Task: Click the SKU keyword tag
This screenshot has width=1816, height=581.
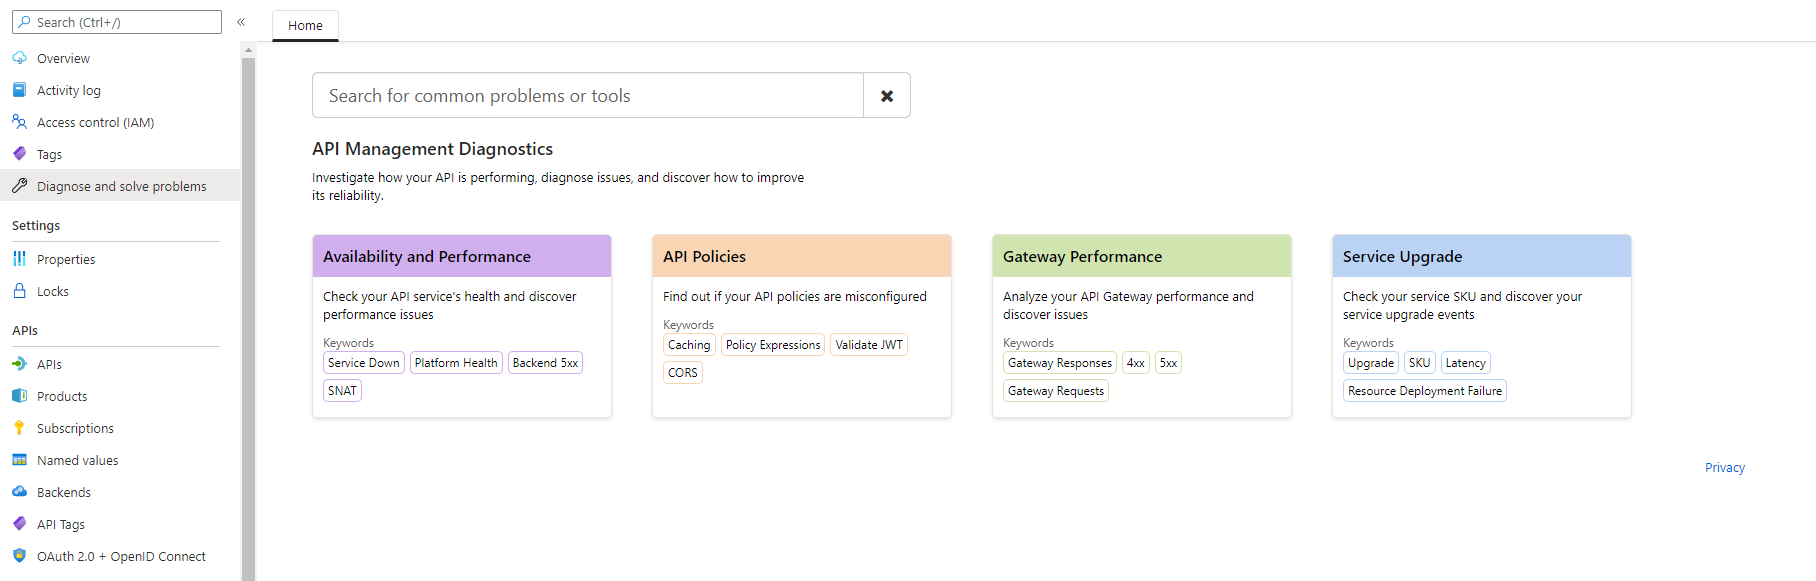Action: pos(1420,363)
